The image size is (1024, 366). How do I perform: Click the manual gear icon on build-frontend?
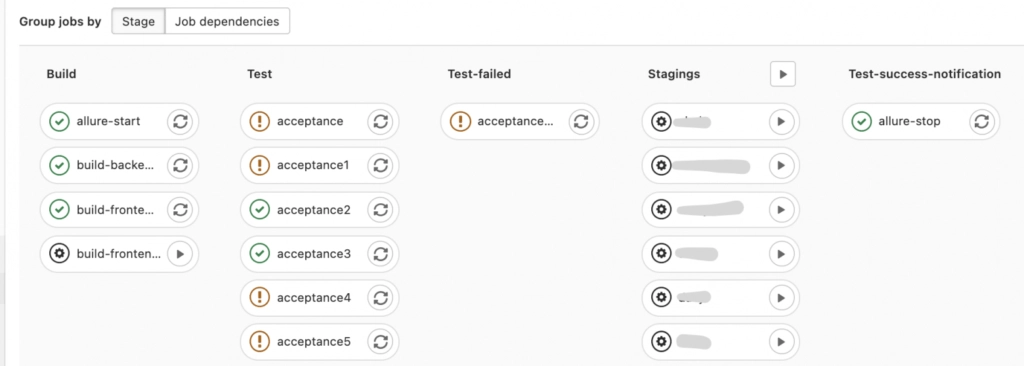coord(59,254)
